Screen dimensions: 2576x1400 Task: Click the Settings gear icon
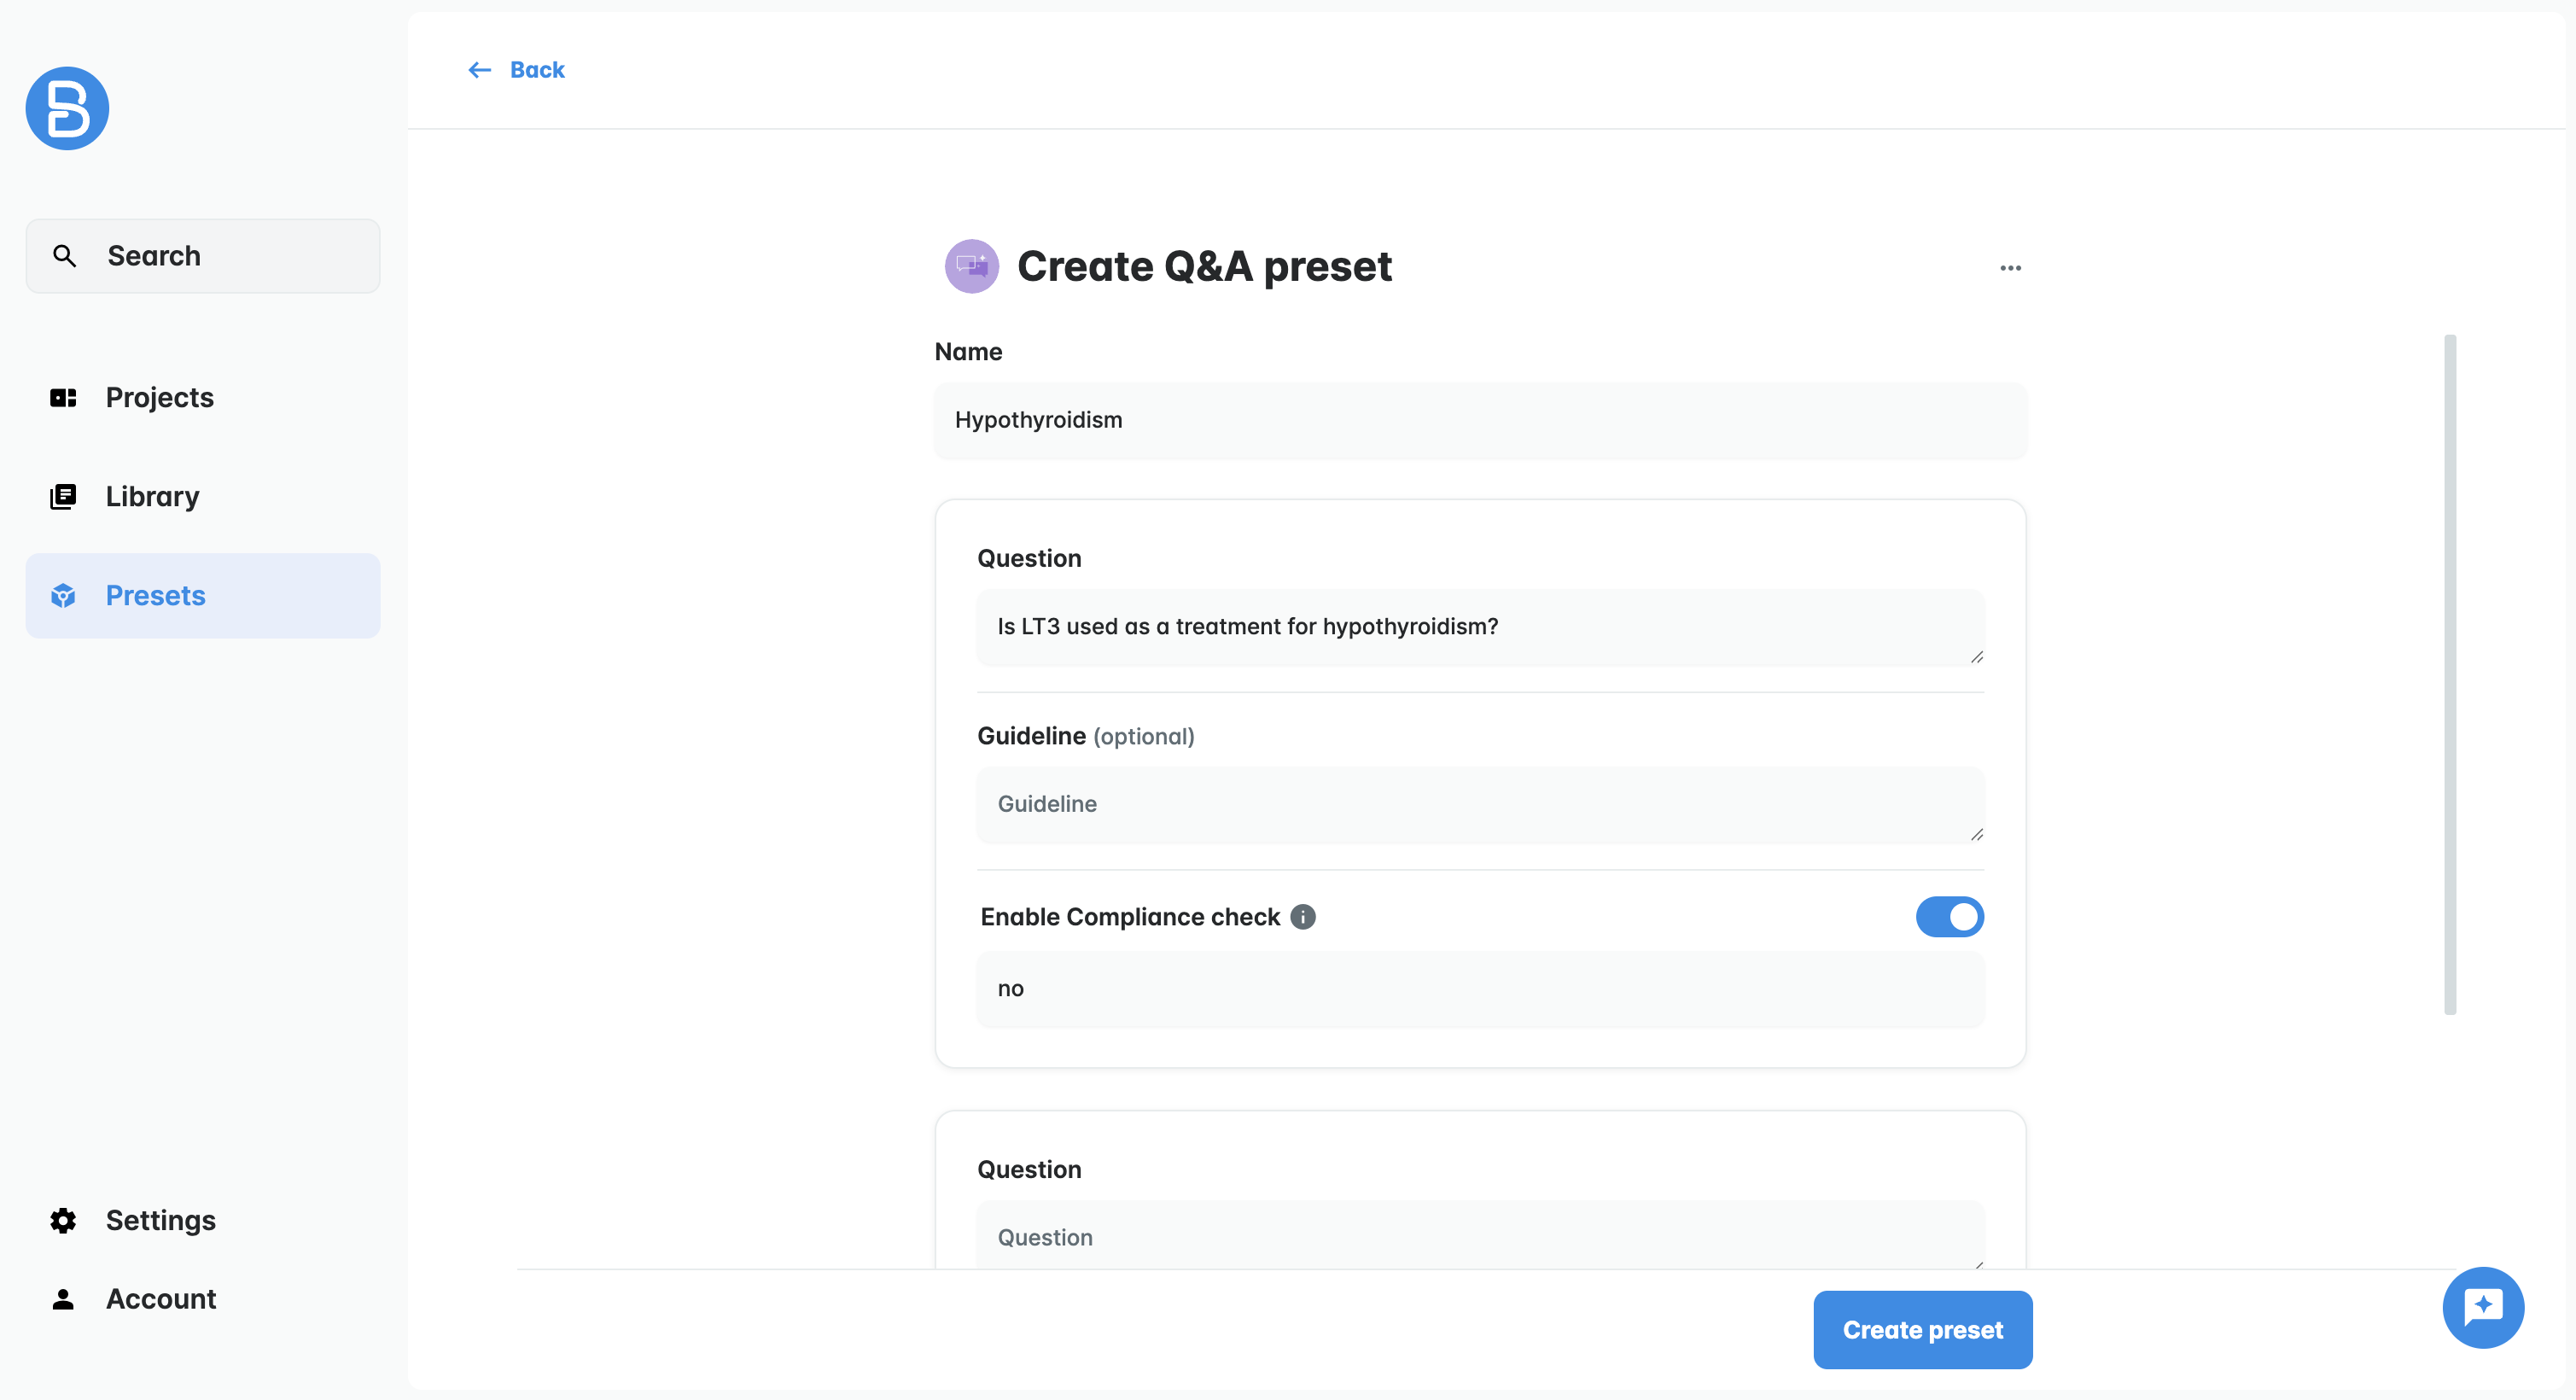click(63, 1220)
